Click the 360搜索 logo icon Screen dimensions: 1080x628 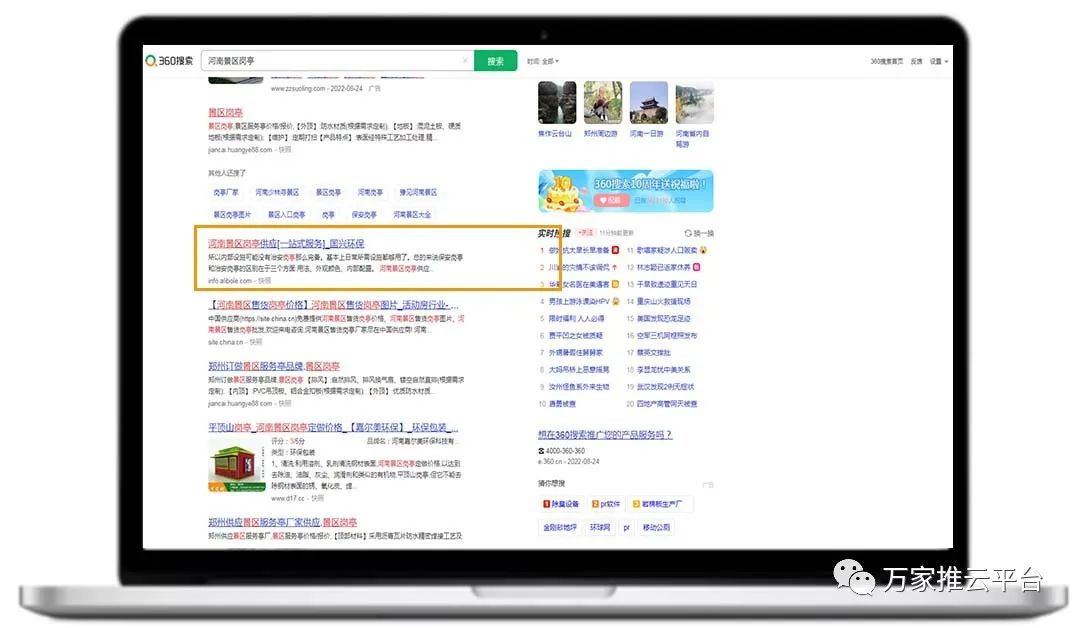pyautogui.click(x=151, y=61)
